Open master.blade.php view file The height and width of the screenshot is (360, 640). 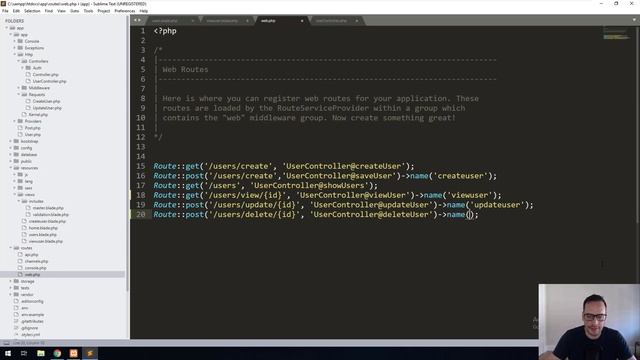(48, 208)
